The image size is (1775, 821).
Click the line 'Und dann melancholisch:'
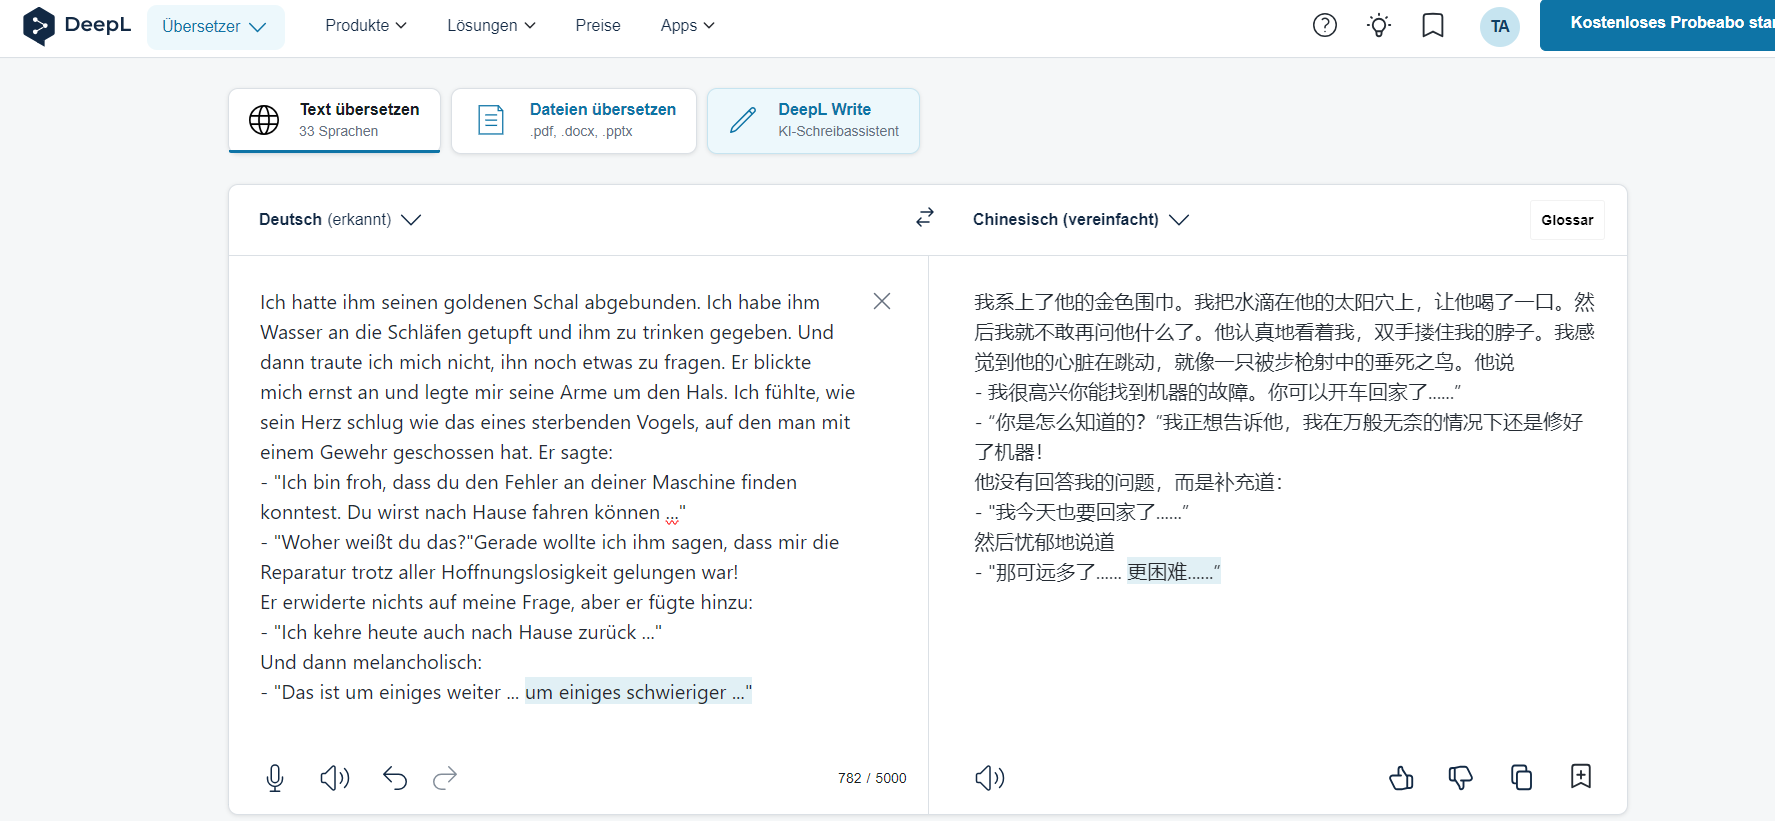tap(371, 662)
